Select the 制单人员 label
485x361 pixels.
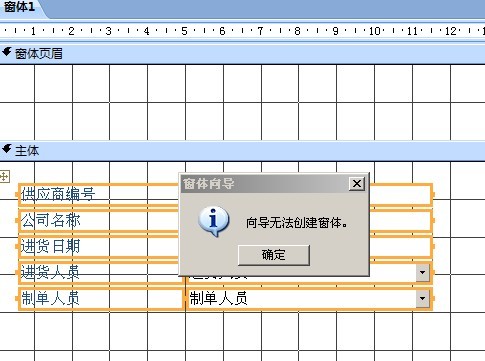pos(100,298)
